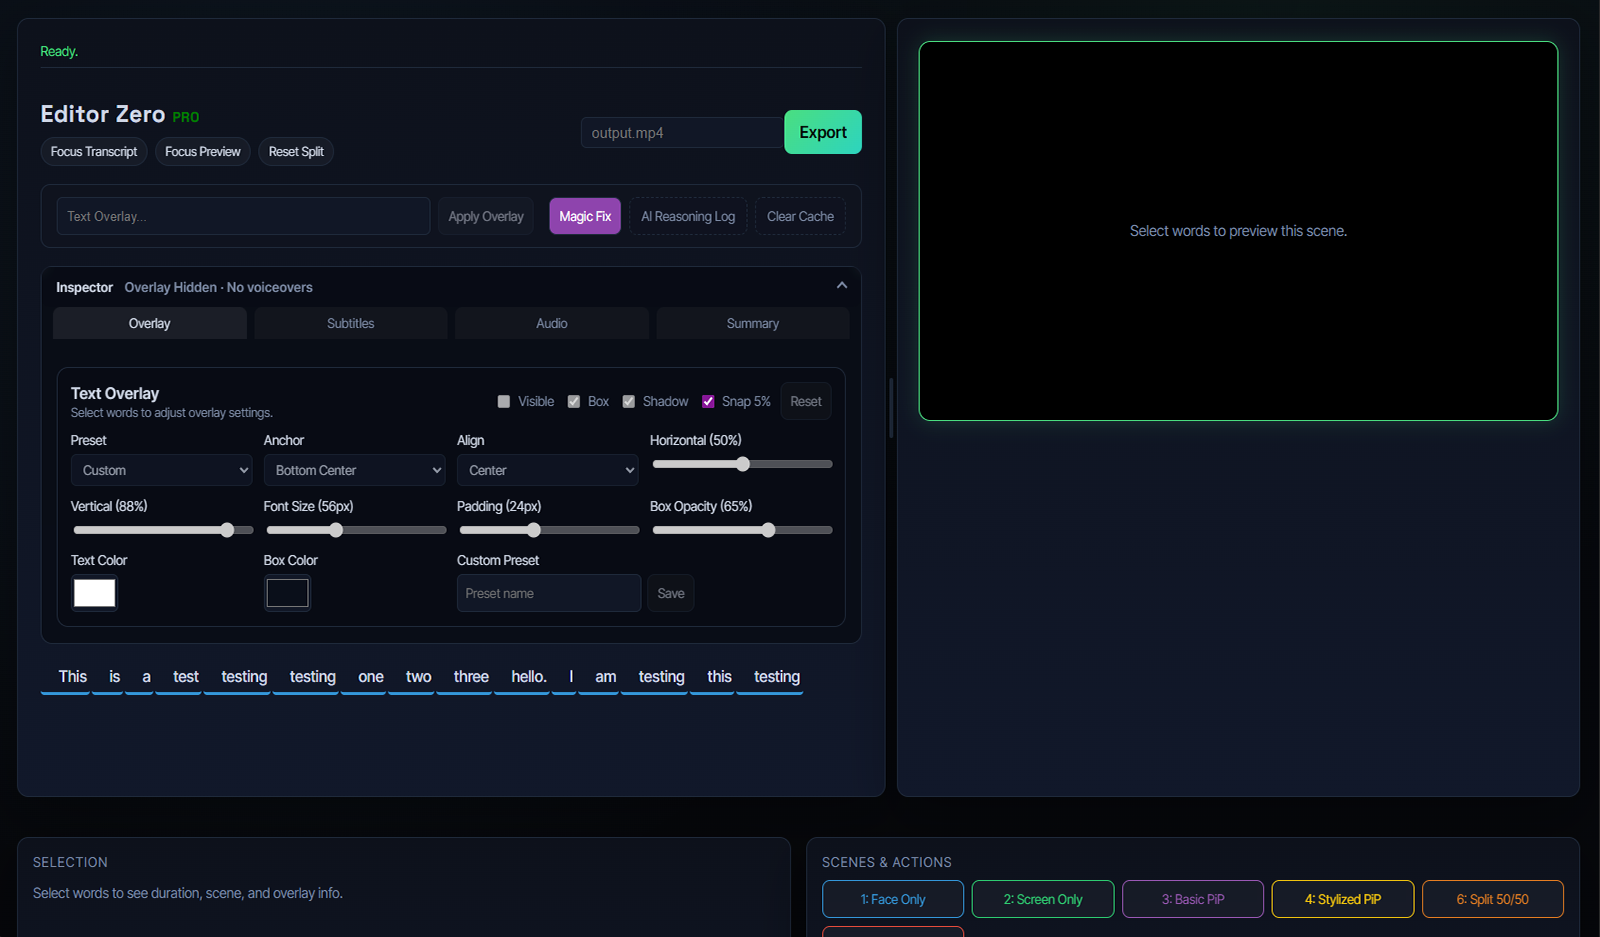This screenshot has height=937, width=1600.
Task: Click the Magic Fix button
Action: tap(584, 216)
